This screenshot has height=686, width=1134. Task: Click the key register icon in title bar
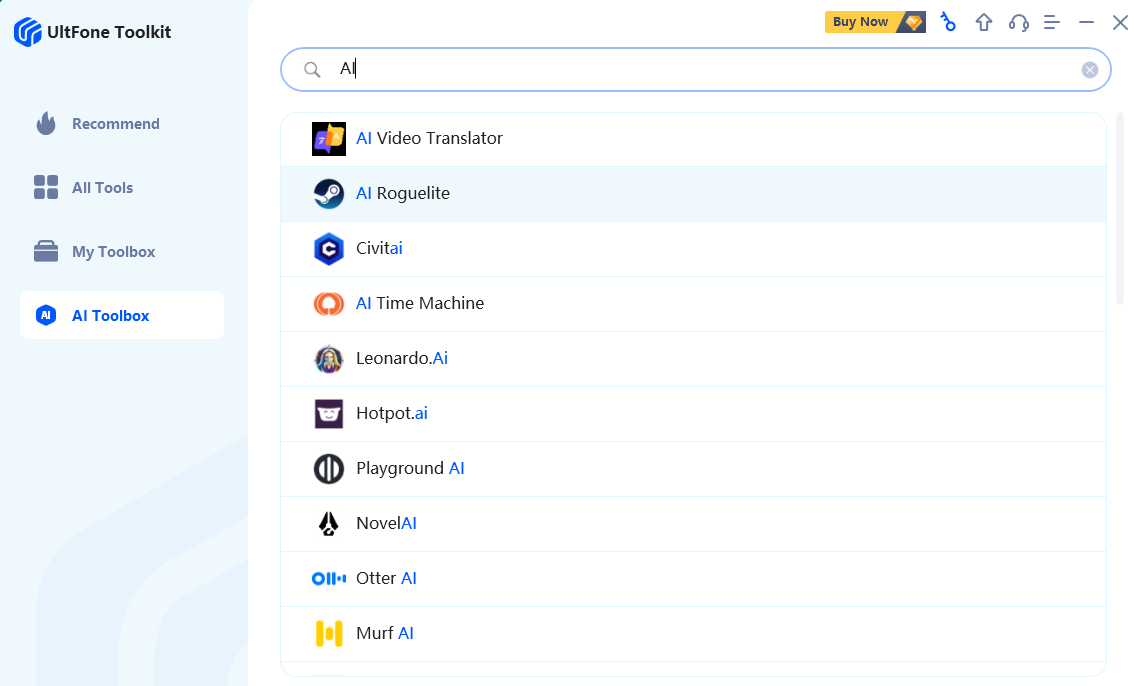pos(948,22)
